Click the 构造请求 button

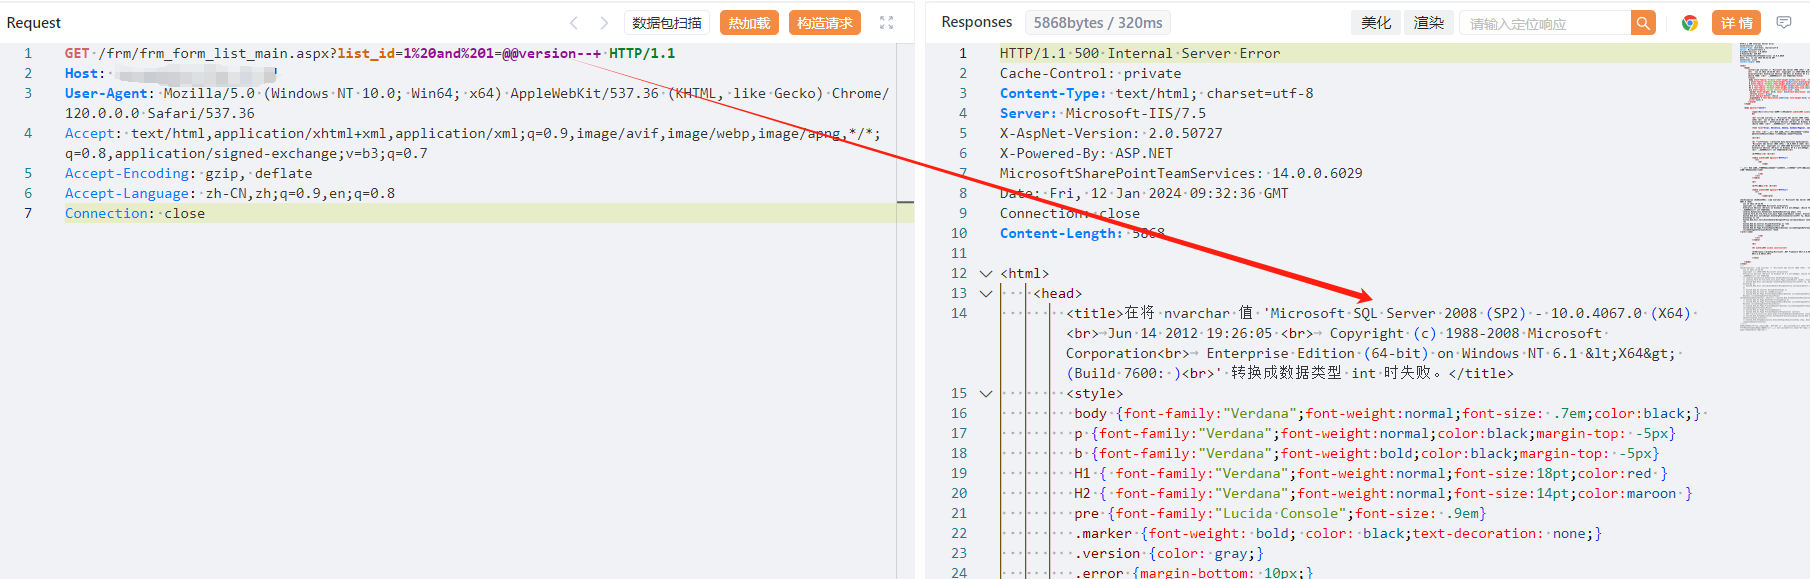click(825, 23)
